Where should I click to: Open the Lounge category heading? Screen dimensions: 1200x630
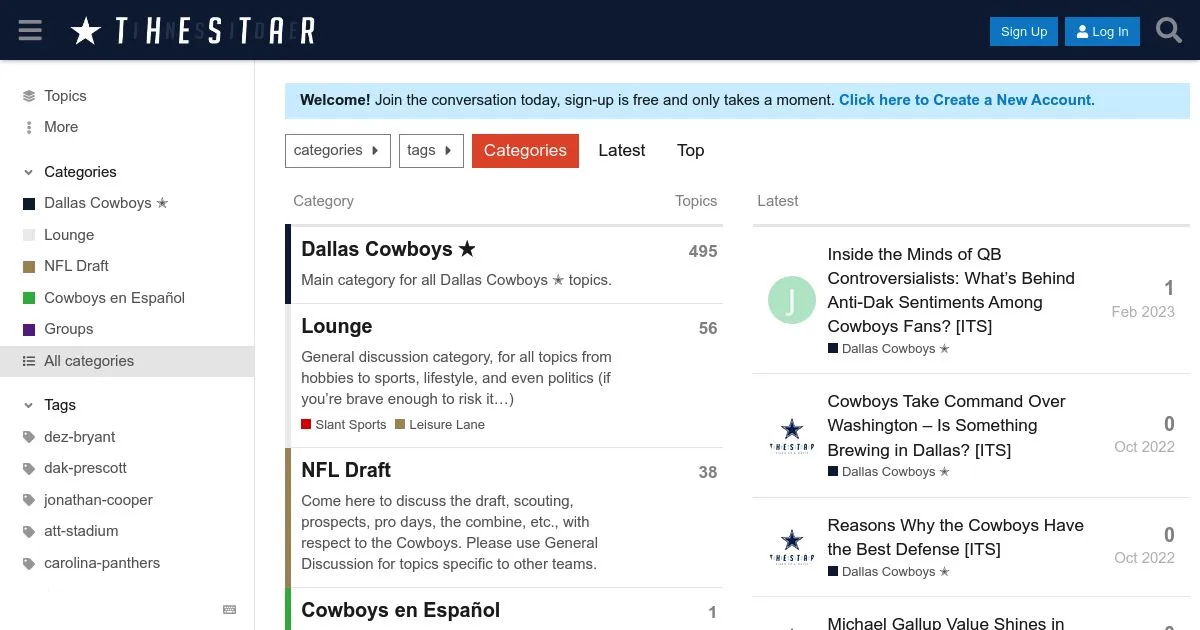tap(337, 326)
